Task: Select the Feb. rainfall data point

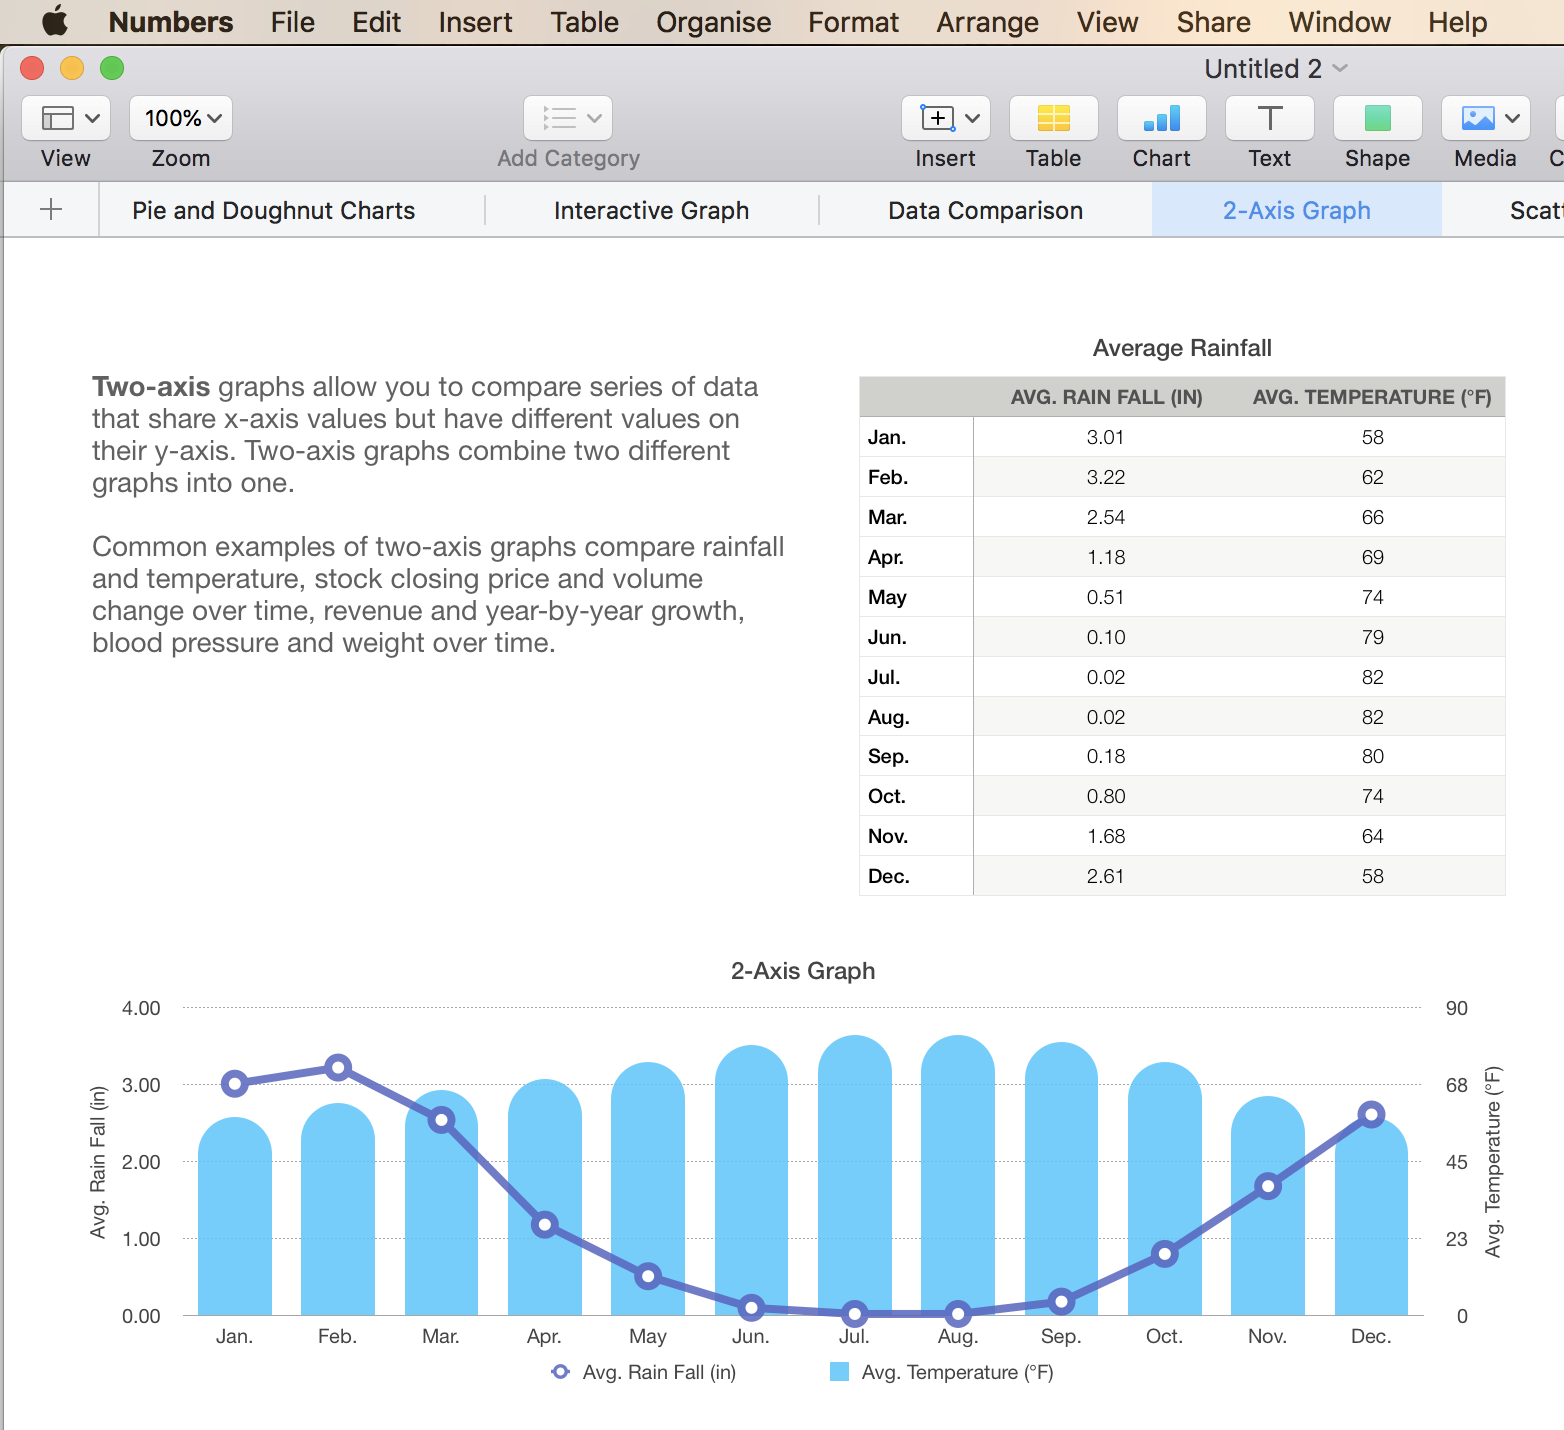Action: [338, 1068]
